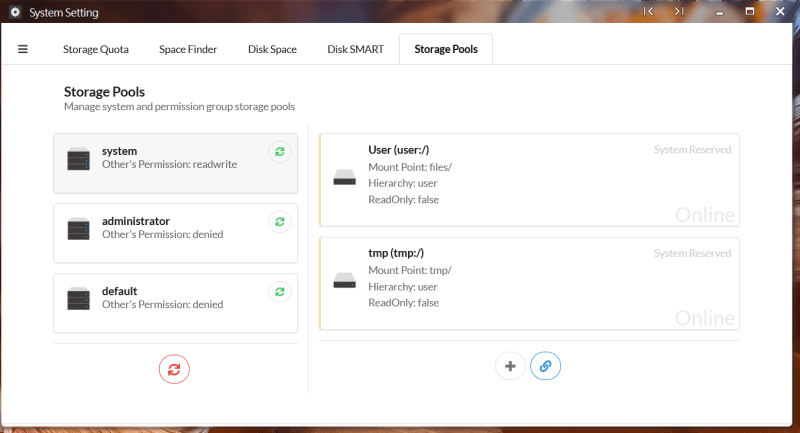Add a new storage with plus button
Screen dimensions: 800x433
[510, 366]
